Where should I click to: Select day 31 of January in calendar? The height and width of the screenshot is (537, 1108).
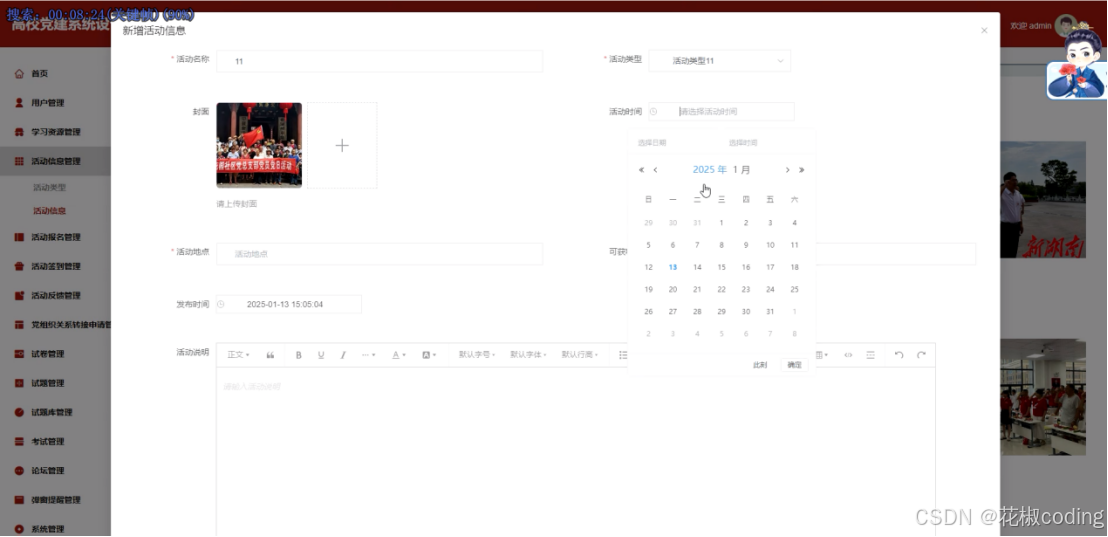(x=770, y=312)
